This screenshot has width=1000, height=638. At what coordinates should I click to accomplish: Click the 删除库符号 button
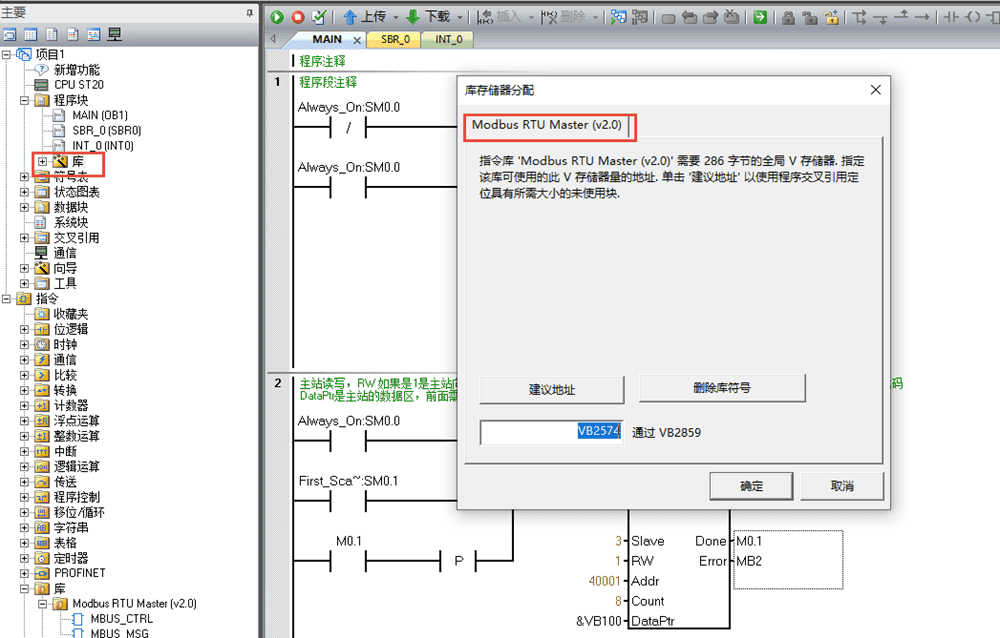721,388
